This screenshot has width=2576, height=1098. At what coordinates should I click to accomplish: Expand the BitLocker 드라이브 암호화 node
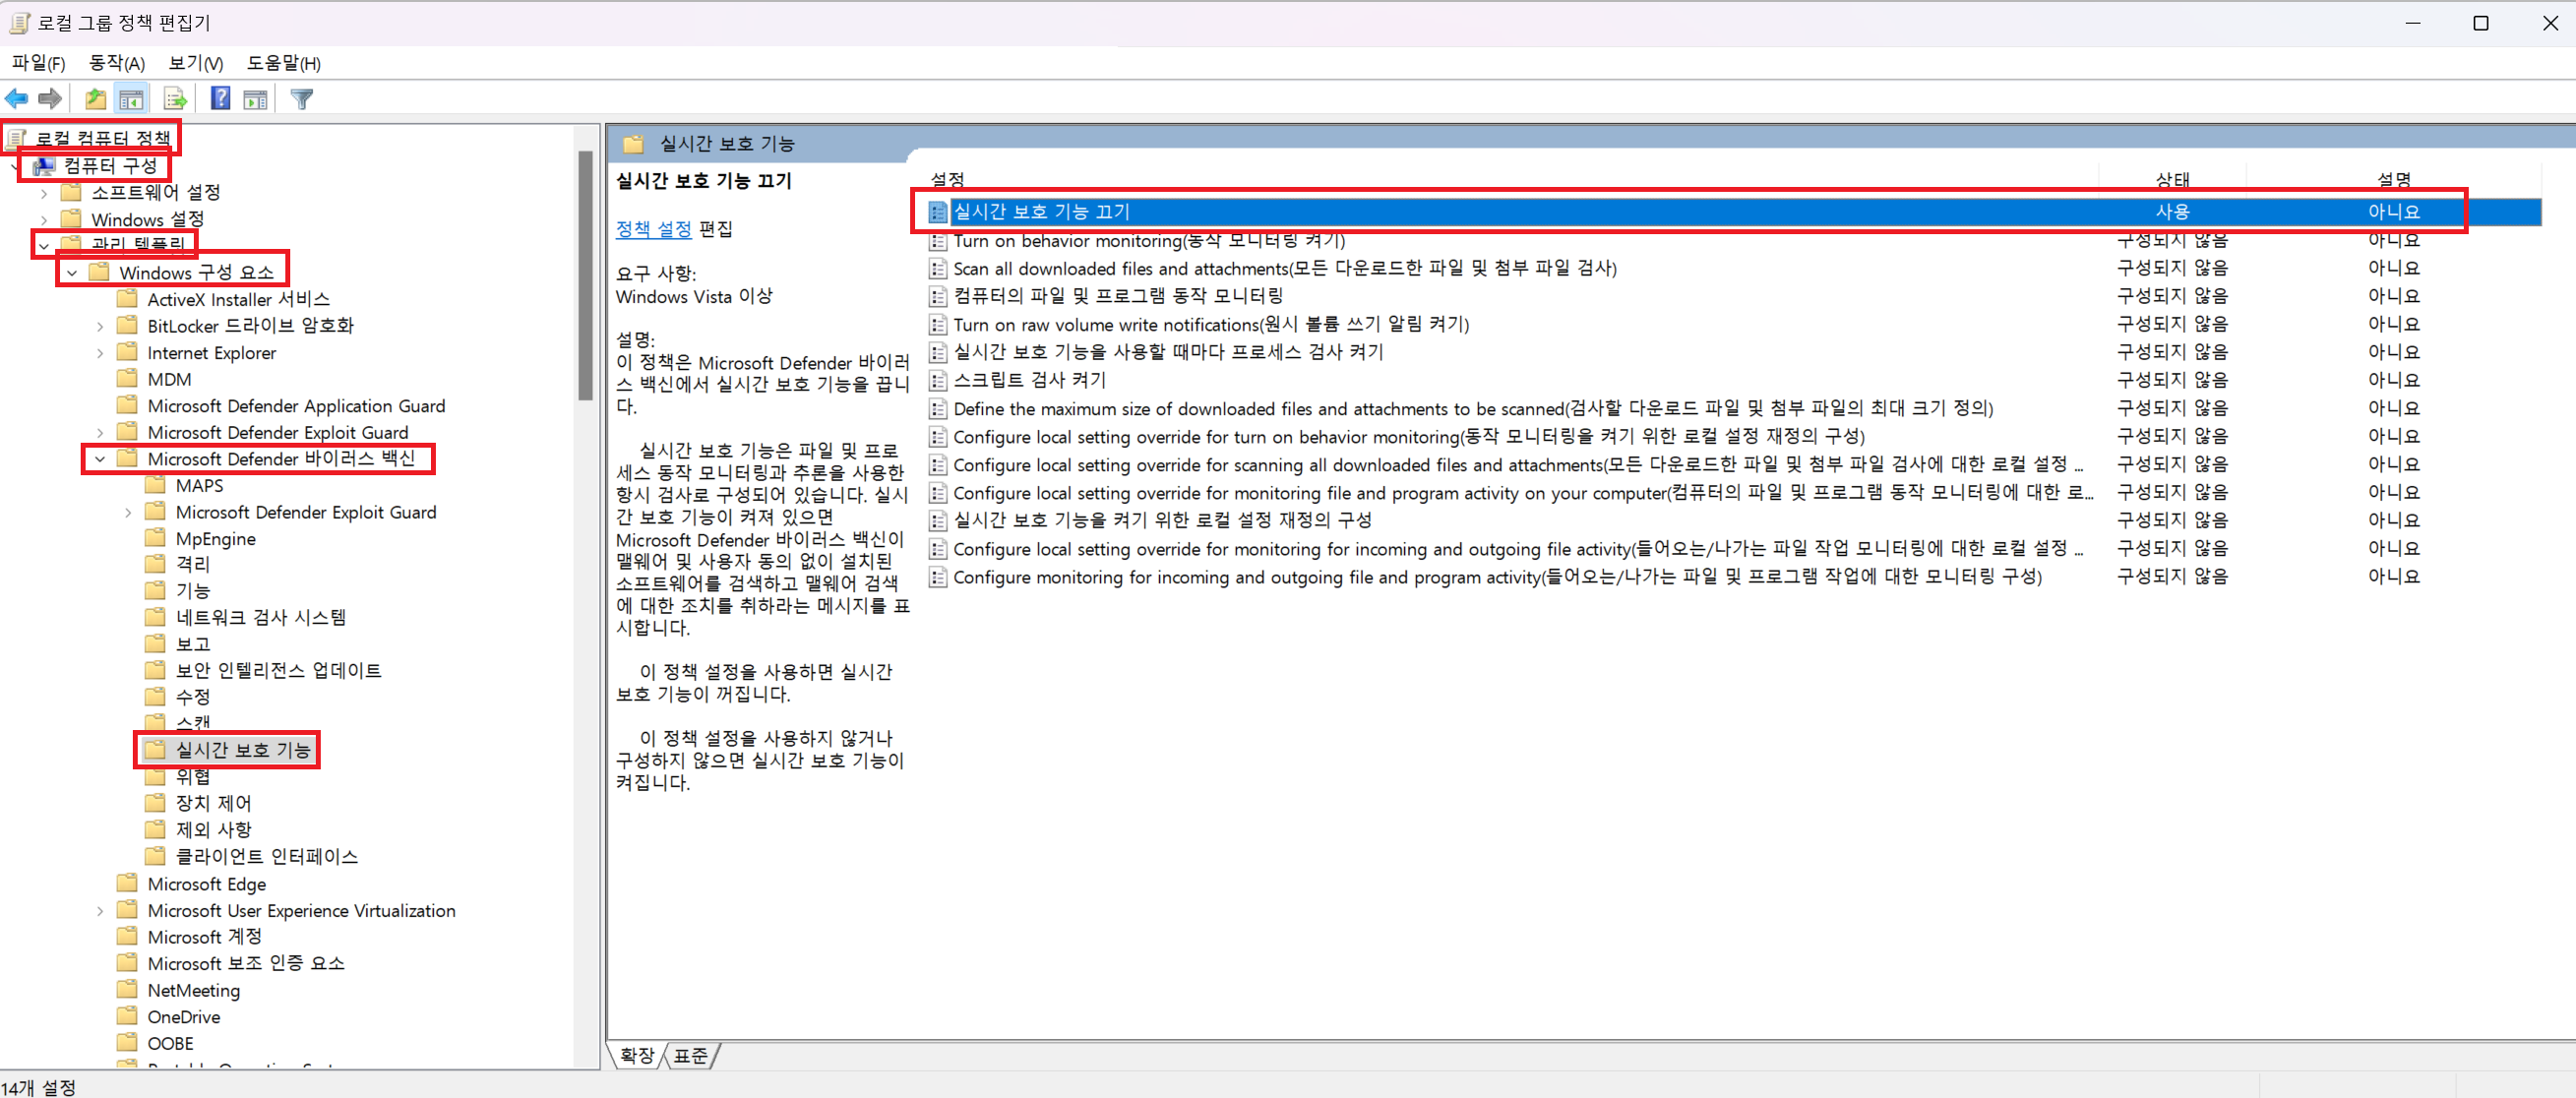[100, 326]
